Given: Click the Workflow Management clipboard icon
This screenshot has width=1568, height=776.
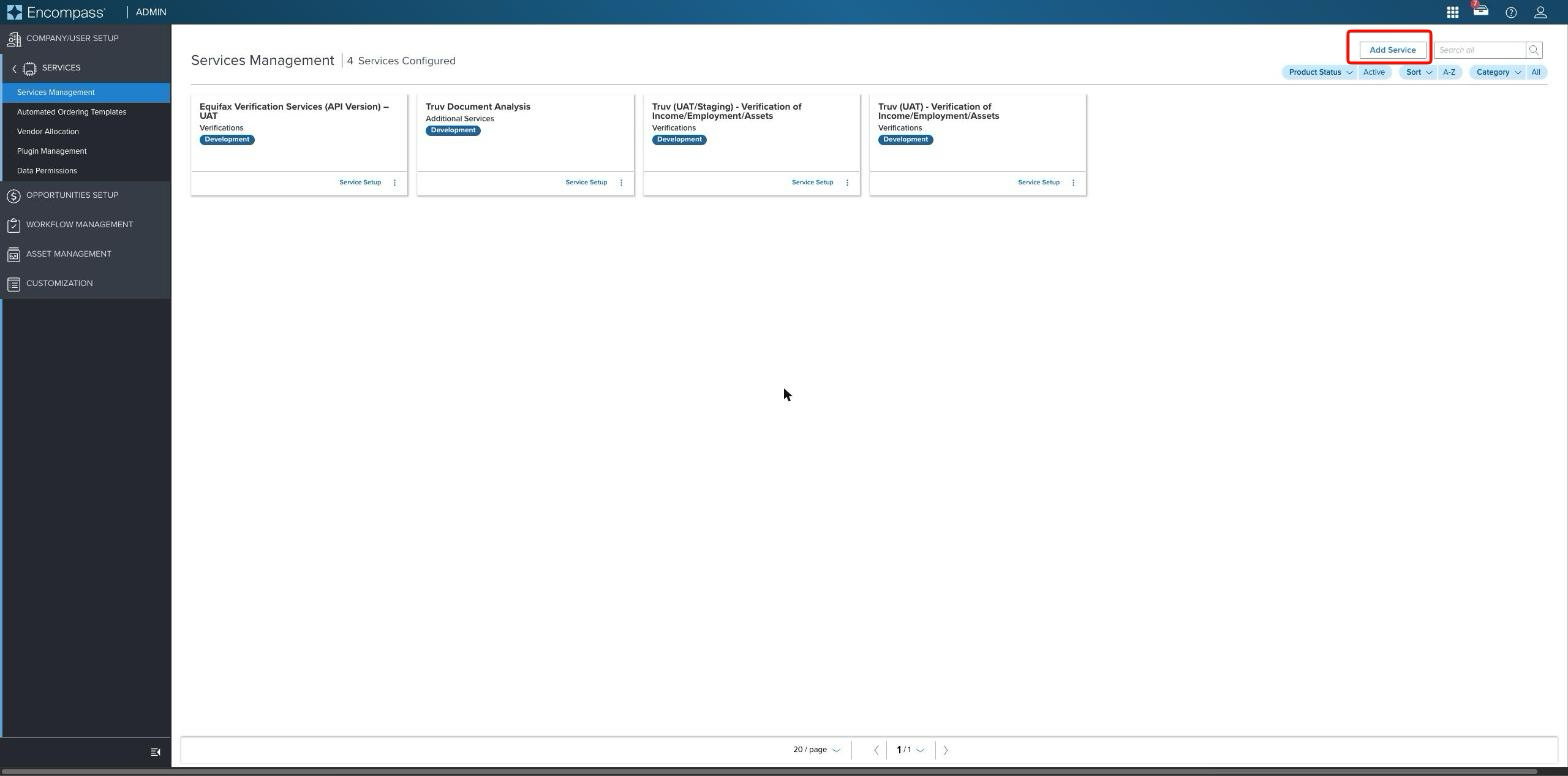Looking at the screenshot, I should point(14,225).
